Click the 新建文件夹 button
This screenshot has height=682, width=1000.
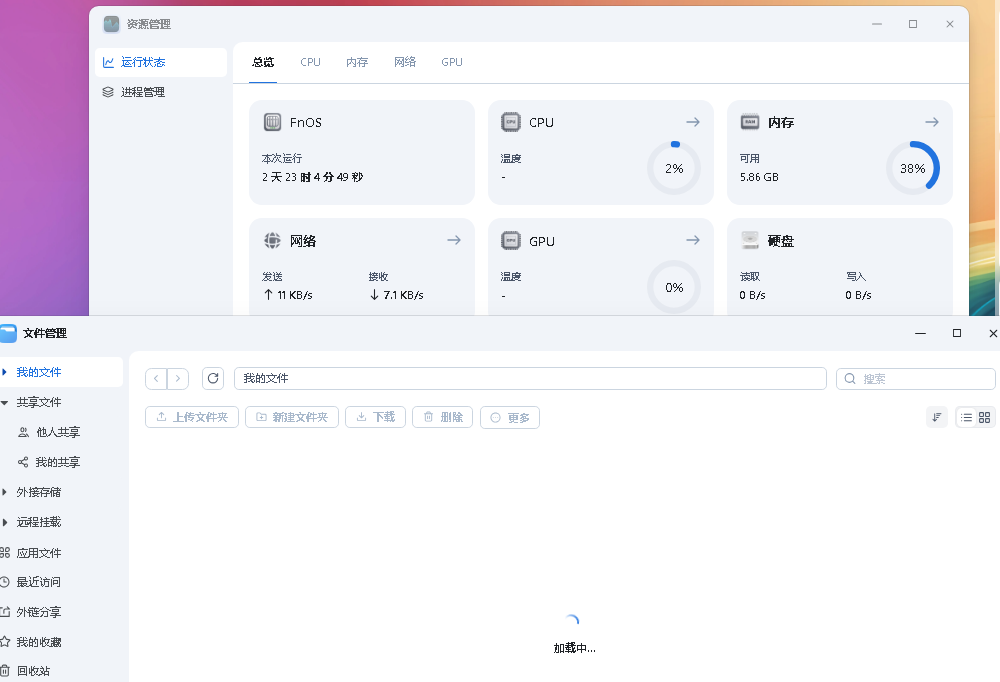pos(292,417)
